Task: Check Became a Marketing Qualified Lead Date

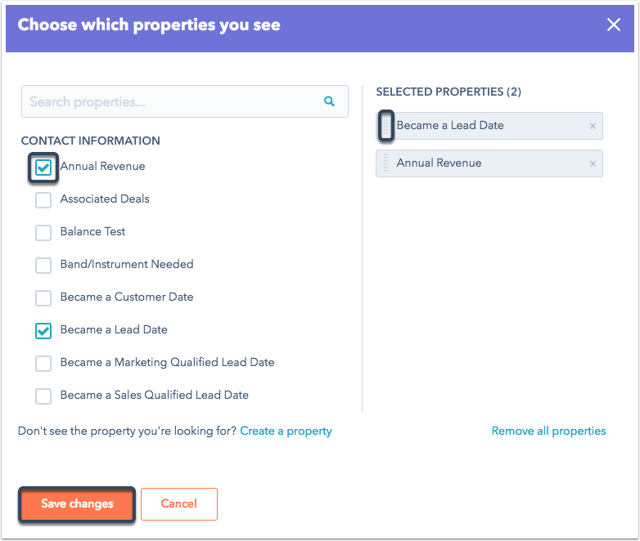Action: [43, 363]
